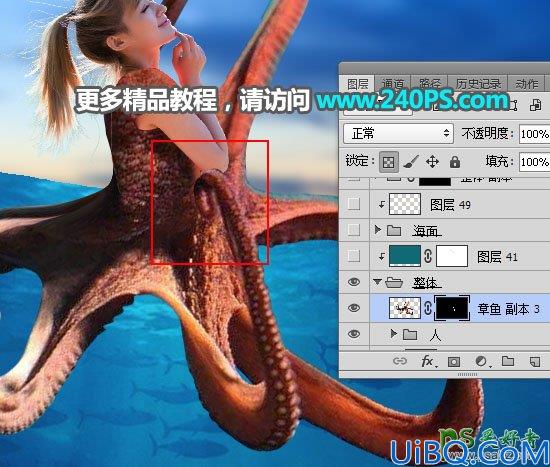Viewport: 550px width, 467px height.
Task: Expand the 人 group
Action: 394,334
